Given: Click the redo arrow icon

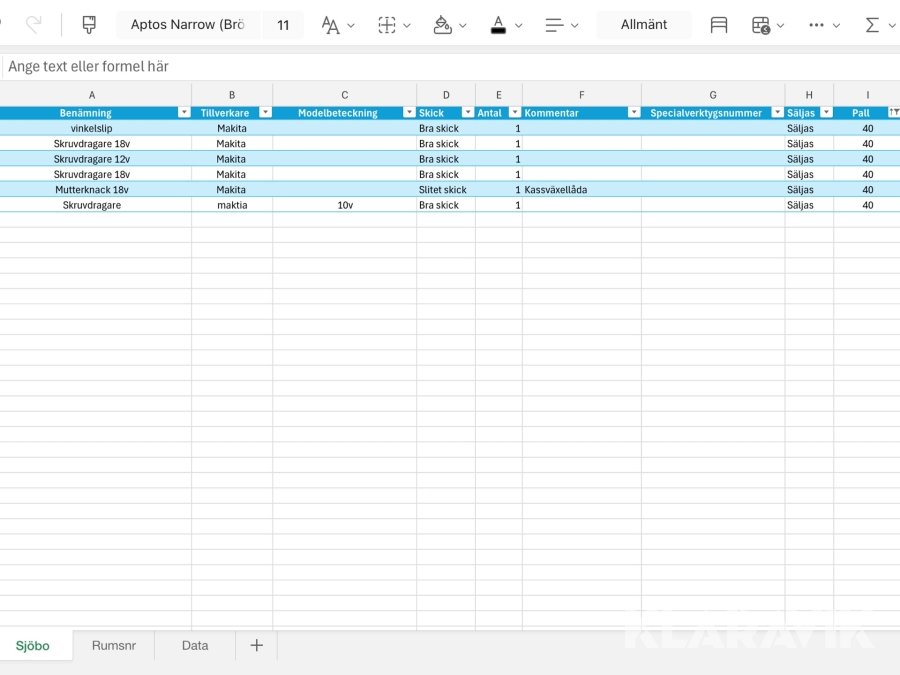Looking at the screenshot, I should [33, 25].
